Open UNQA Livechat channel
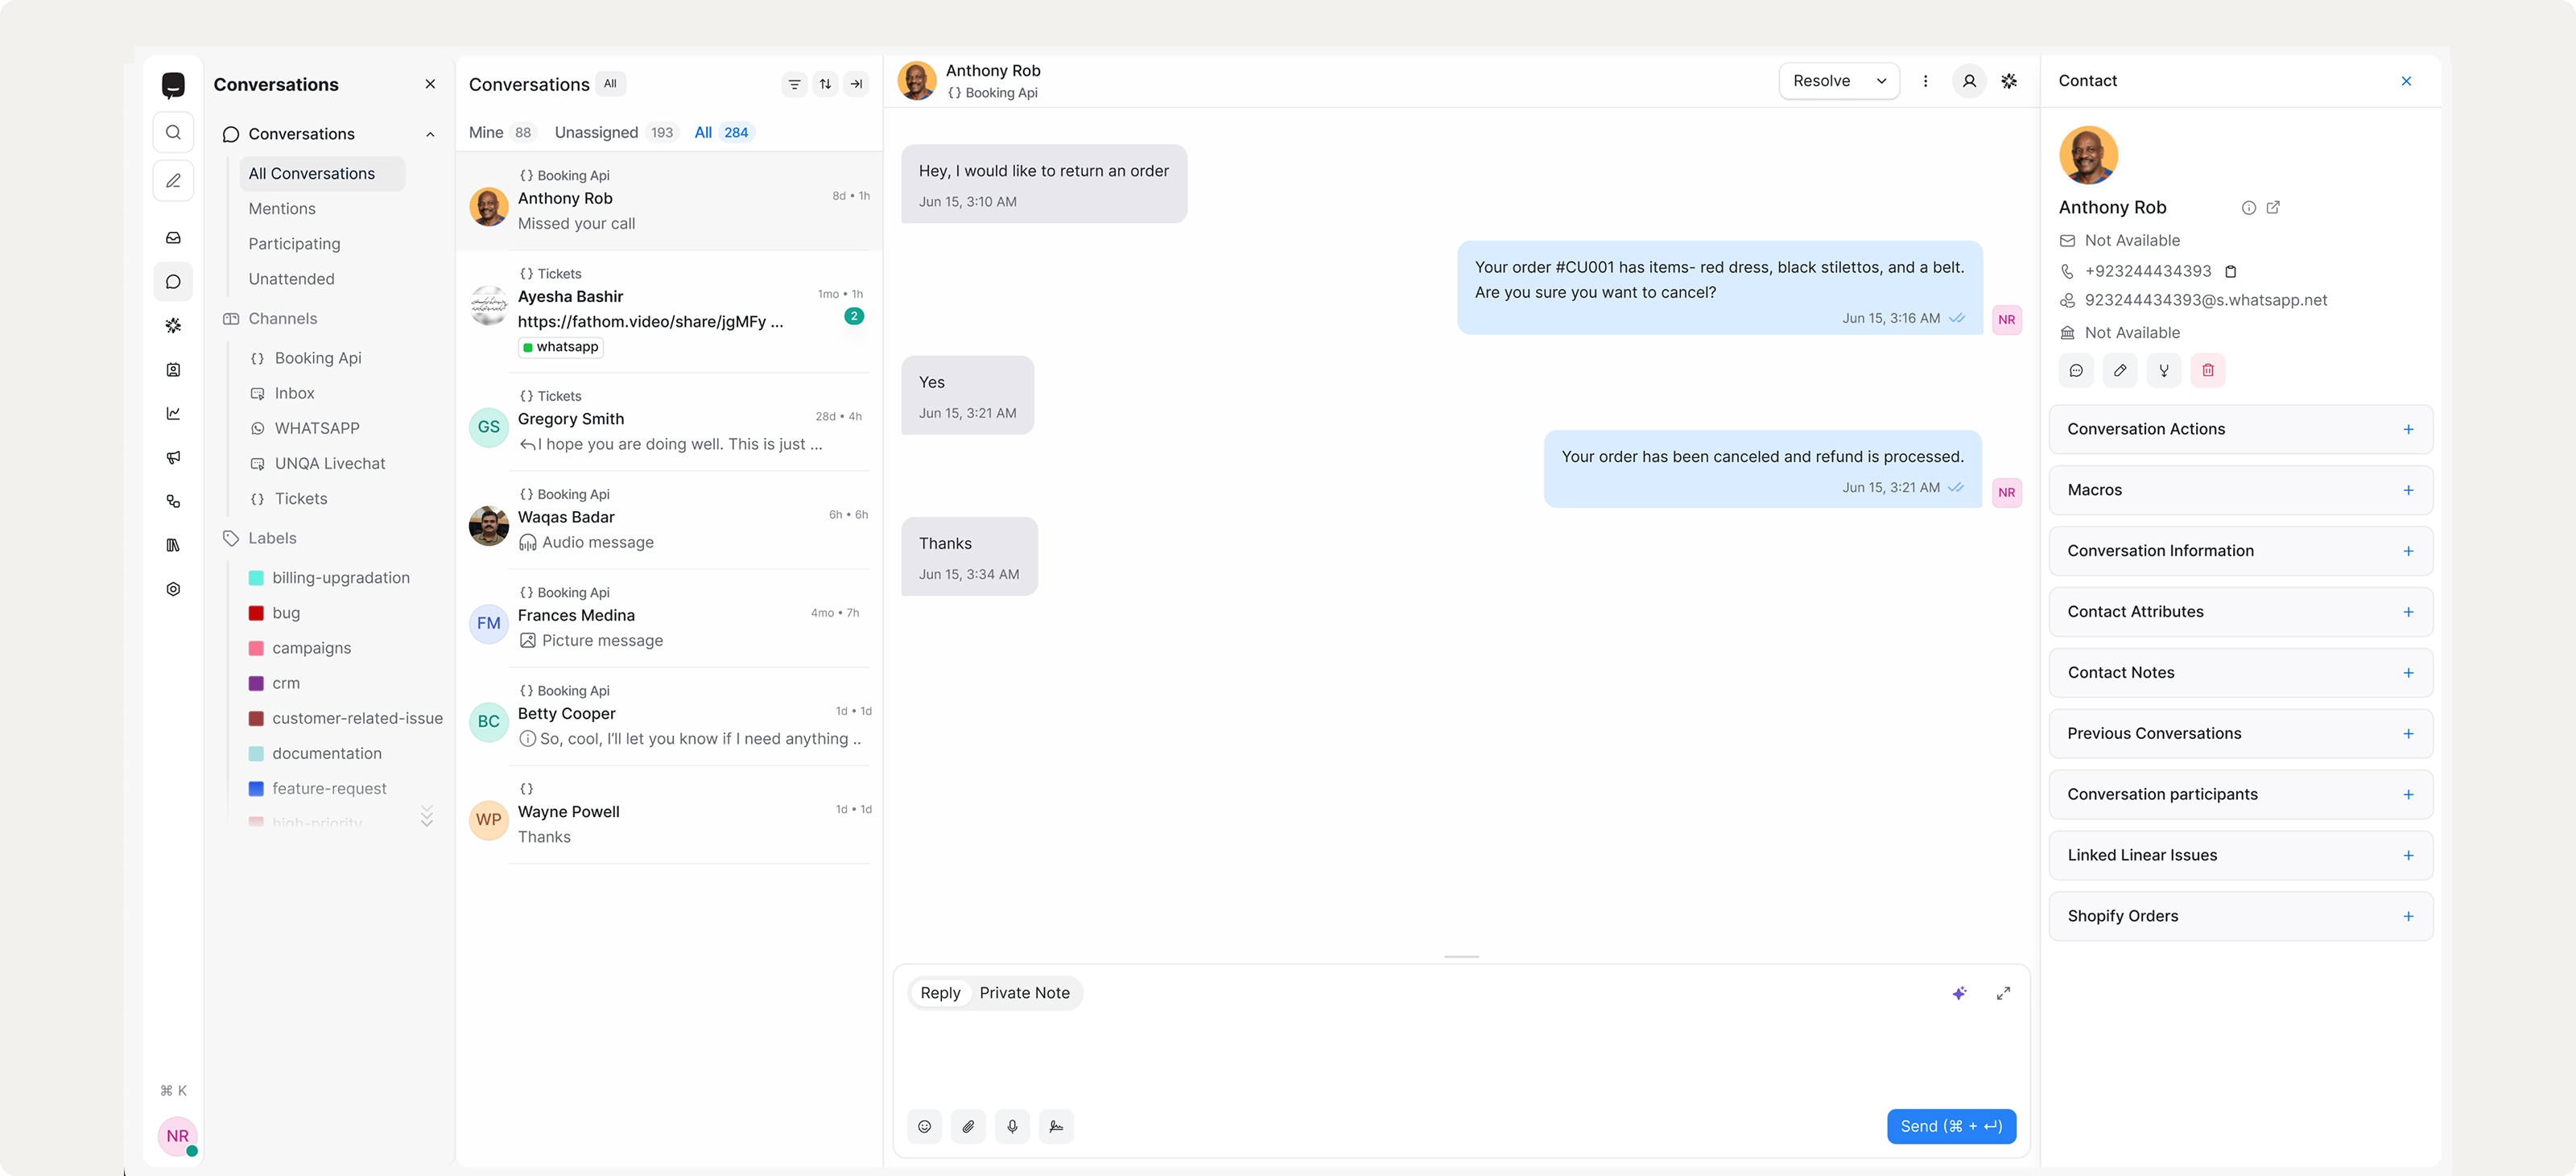 pos(329,464)
